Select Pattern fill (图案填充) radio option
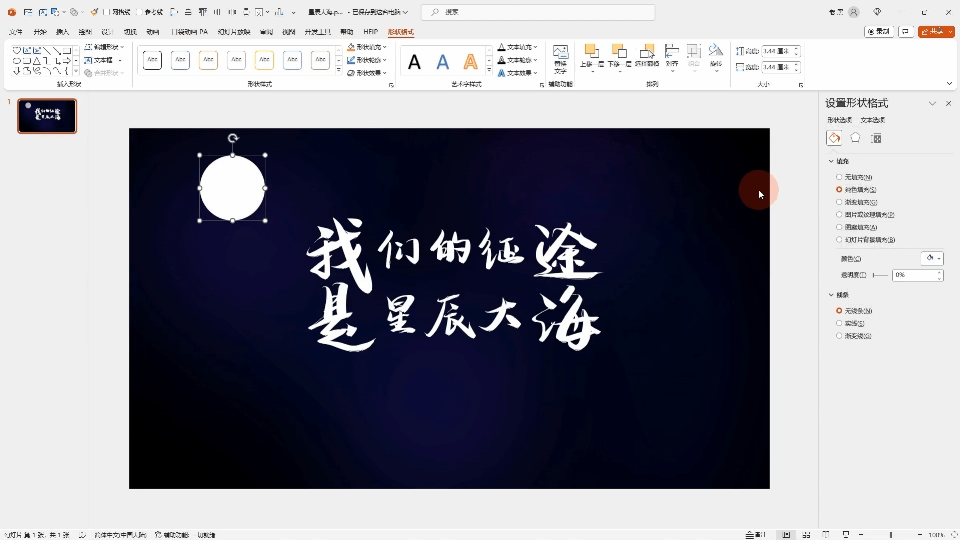Image resolution: width=960 pixels, height=540 pixels. point(839,227)
